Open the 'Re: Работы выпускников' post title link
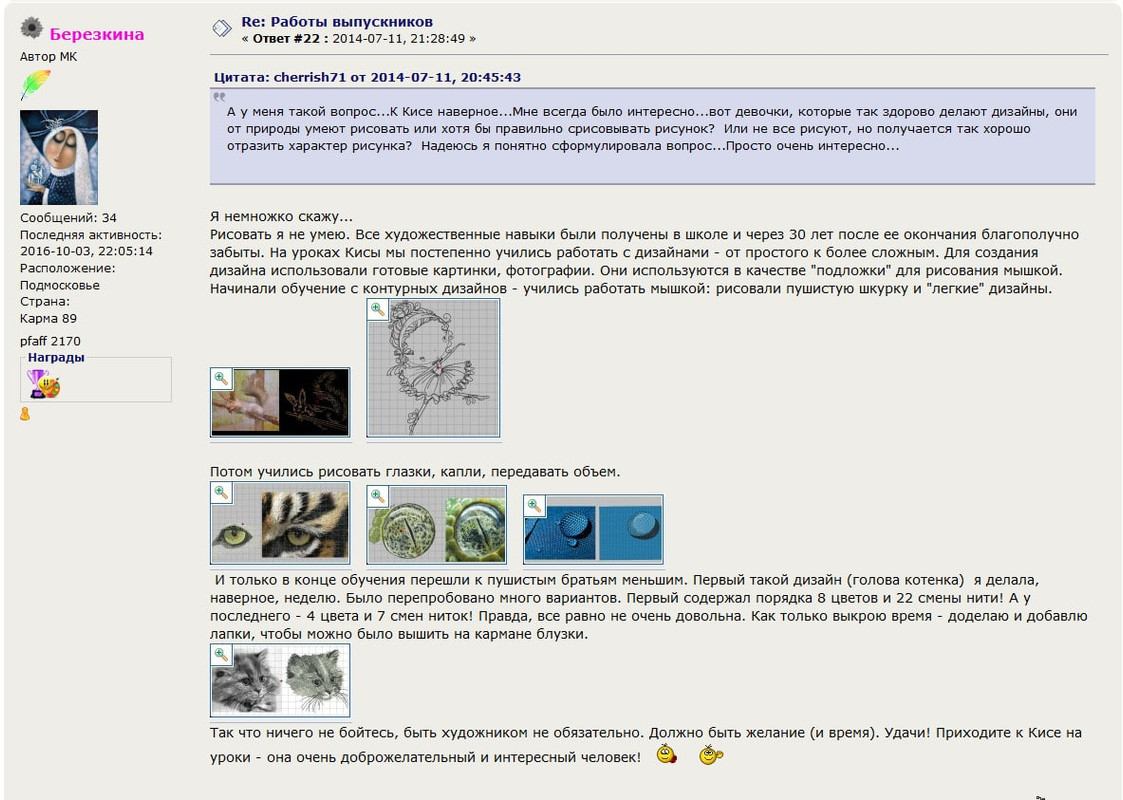1123x800 pixels. (x=337, y=21)
